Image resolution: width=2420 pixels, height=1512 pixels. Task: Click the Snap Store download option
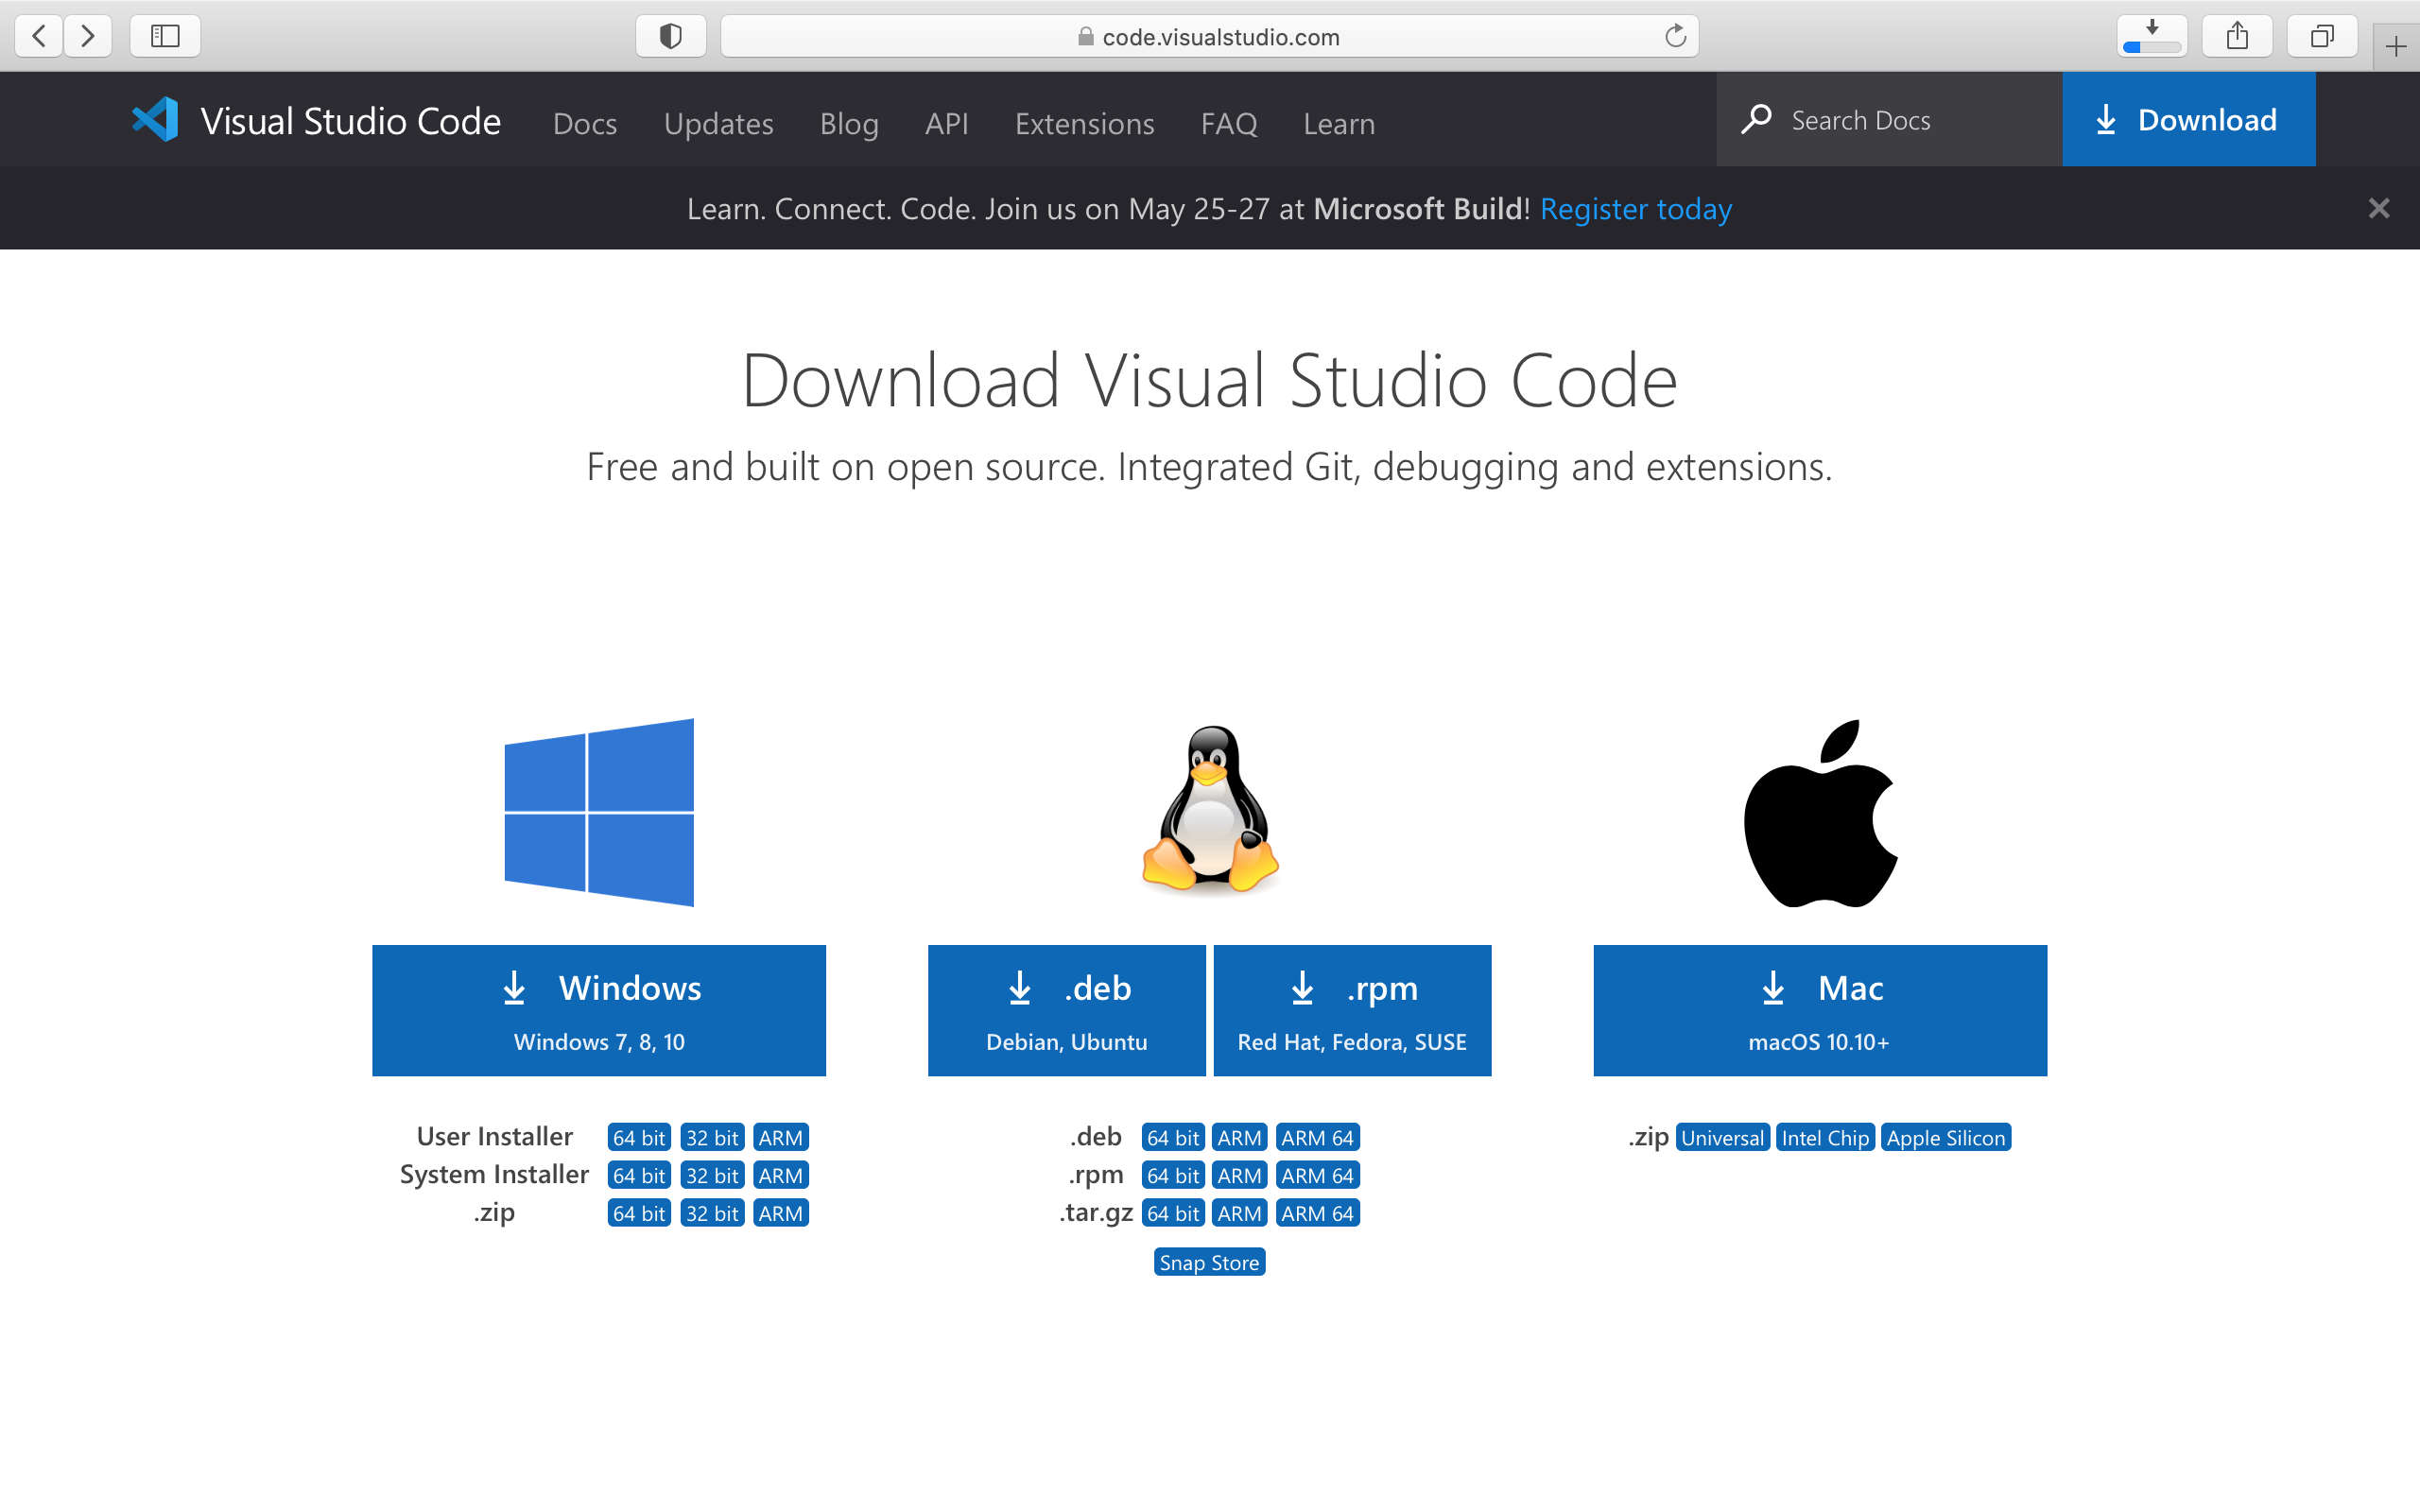coord(1209,1263)
